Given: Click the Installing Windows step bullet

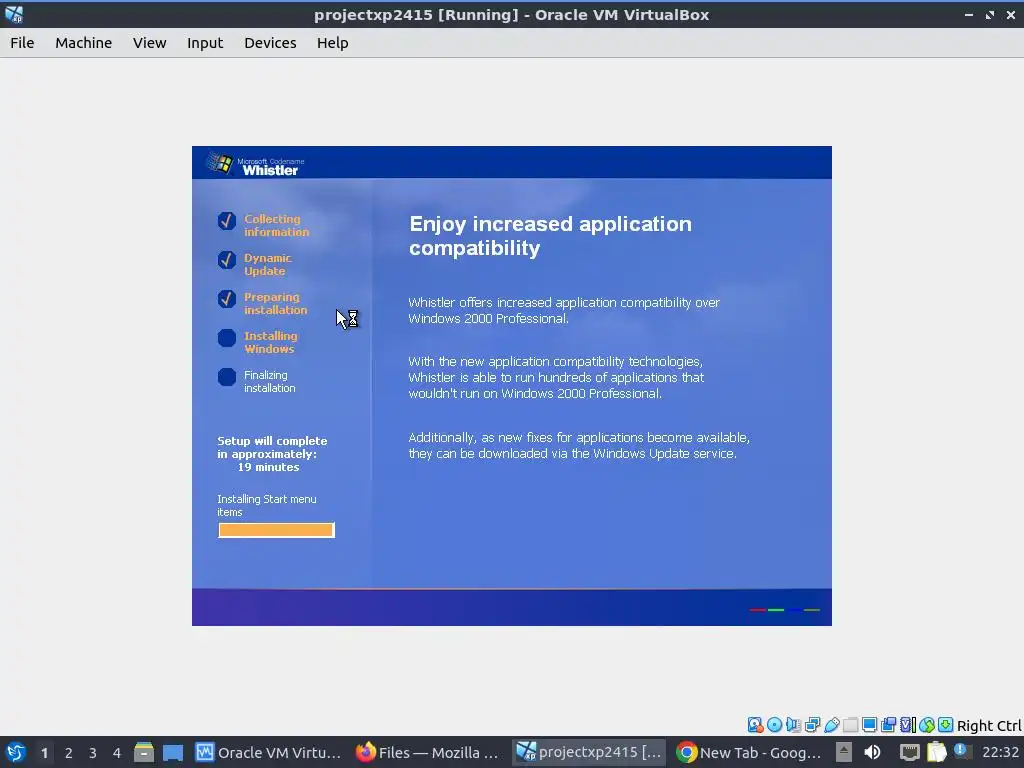Looking at the screenshot, I should tap(227, 338).
